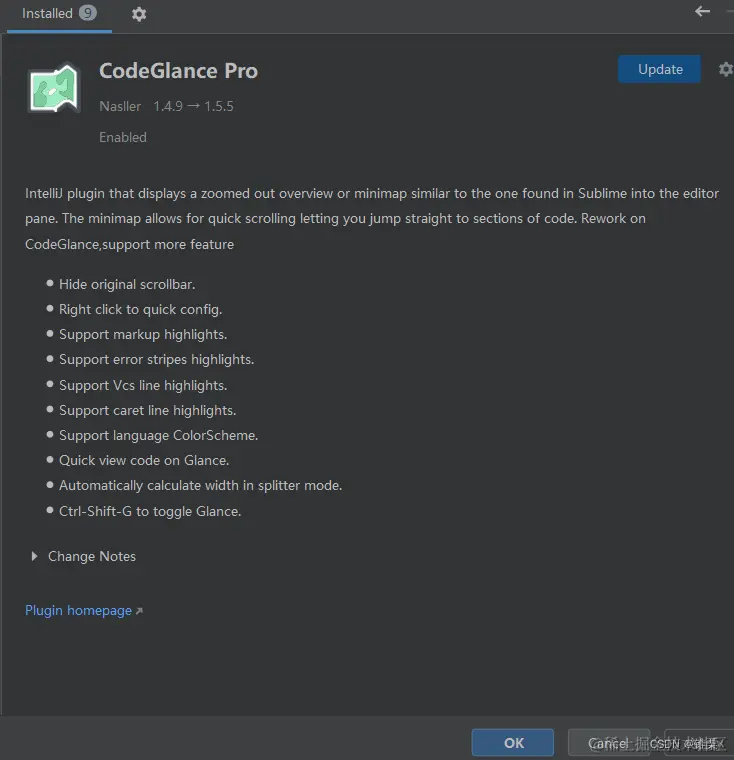Screen dimensions: 734x760
Task: Open the manage plugins gear menu beside Installed
Action: (139, 14)
